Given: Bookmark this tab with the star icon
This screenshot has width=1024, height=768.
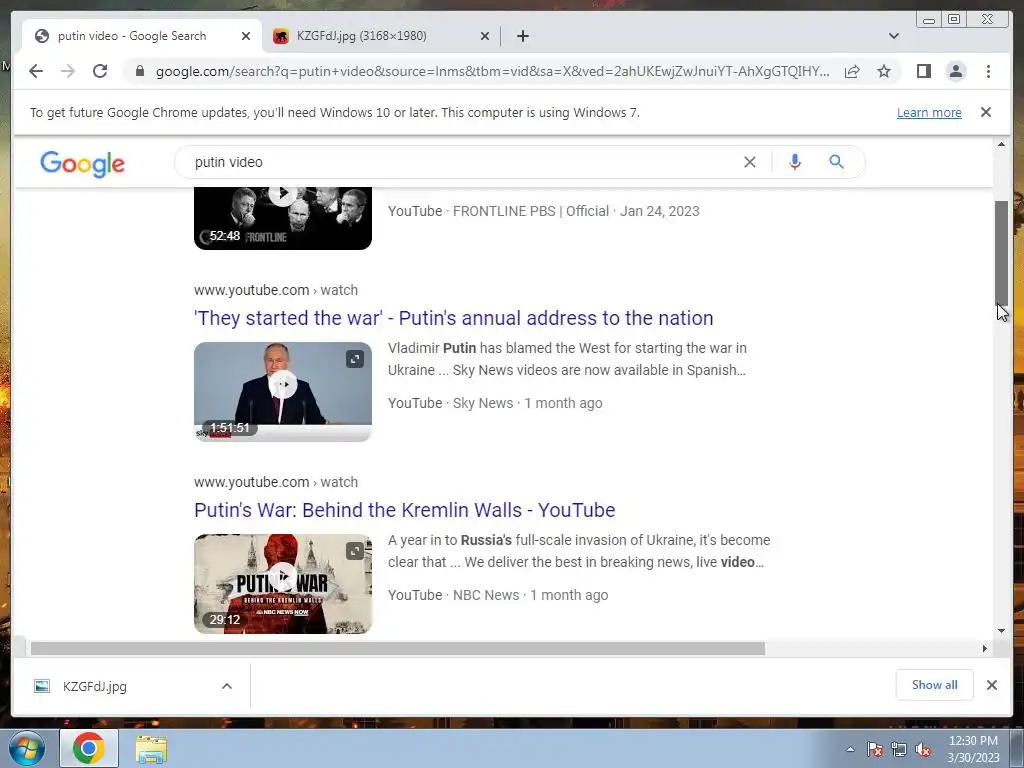Looking at the screenshot, I should pyautogui.click(x=884, y=71).
